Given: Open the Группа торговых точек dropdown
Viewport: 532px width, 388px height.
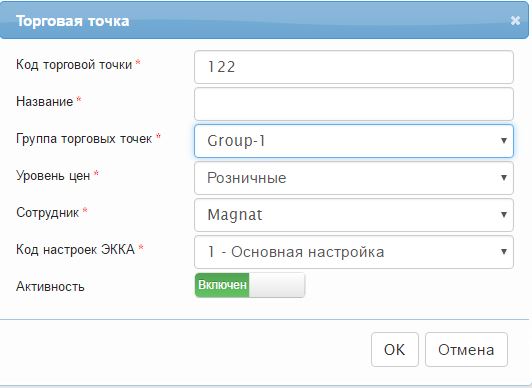Looking at the screenshot, I should pos(354,141).
